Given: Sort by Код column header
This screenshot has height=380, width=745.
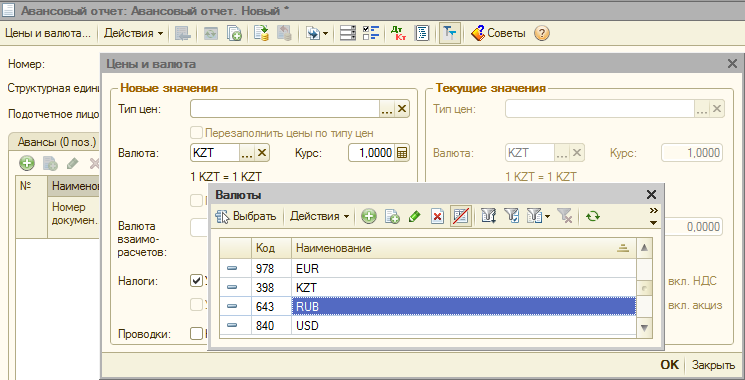Looking at the screenshot, I should click(271, 248).
